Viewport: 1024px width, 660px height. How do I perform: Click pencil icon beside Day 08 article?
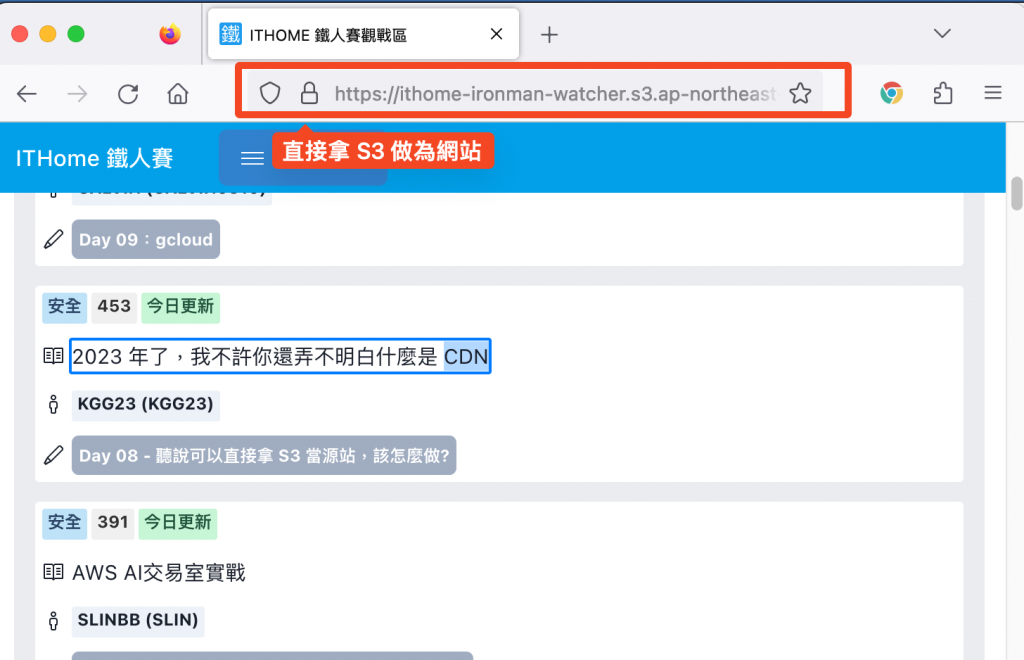pyautogui.click(x=54, y=455)
